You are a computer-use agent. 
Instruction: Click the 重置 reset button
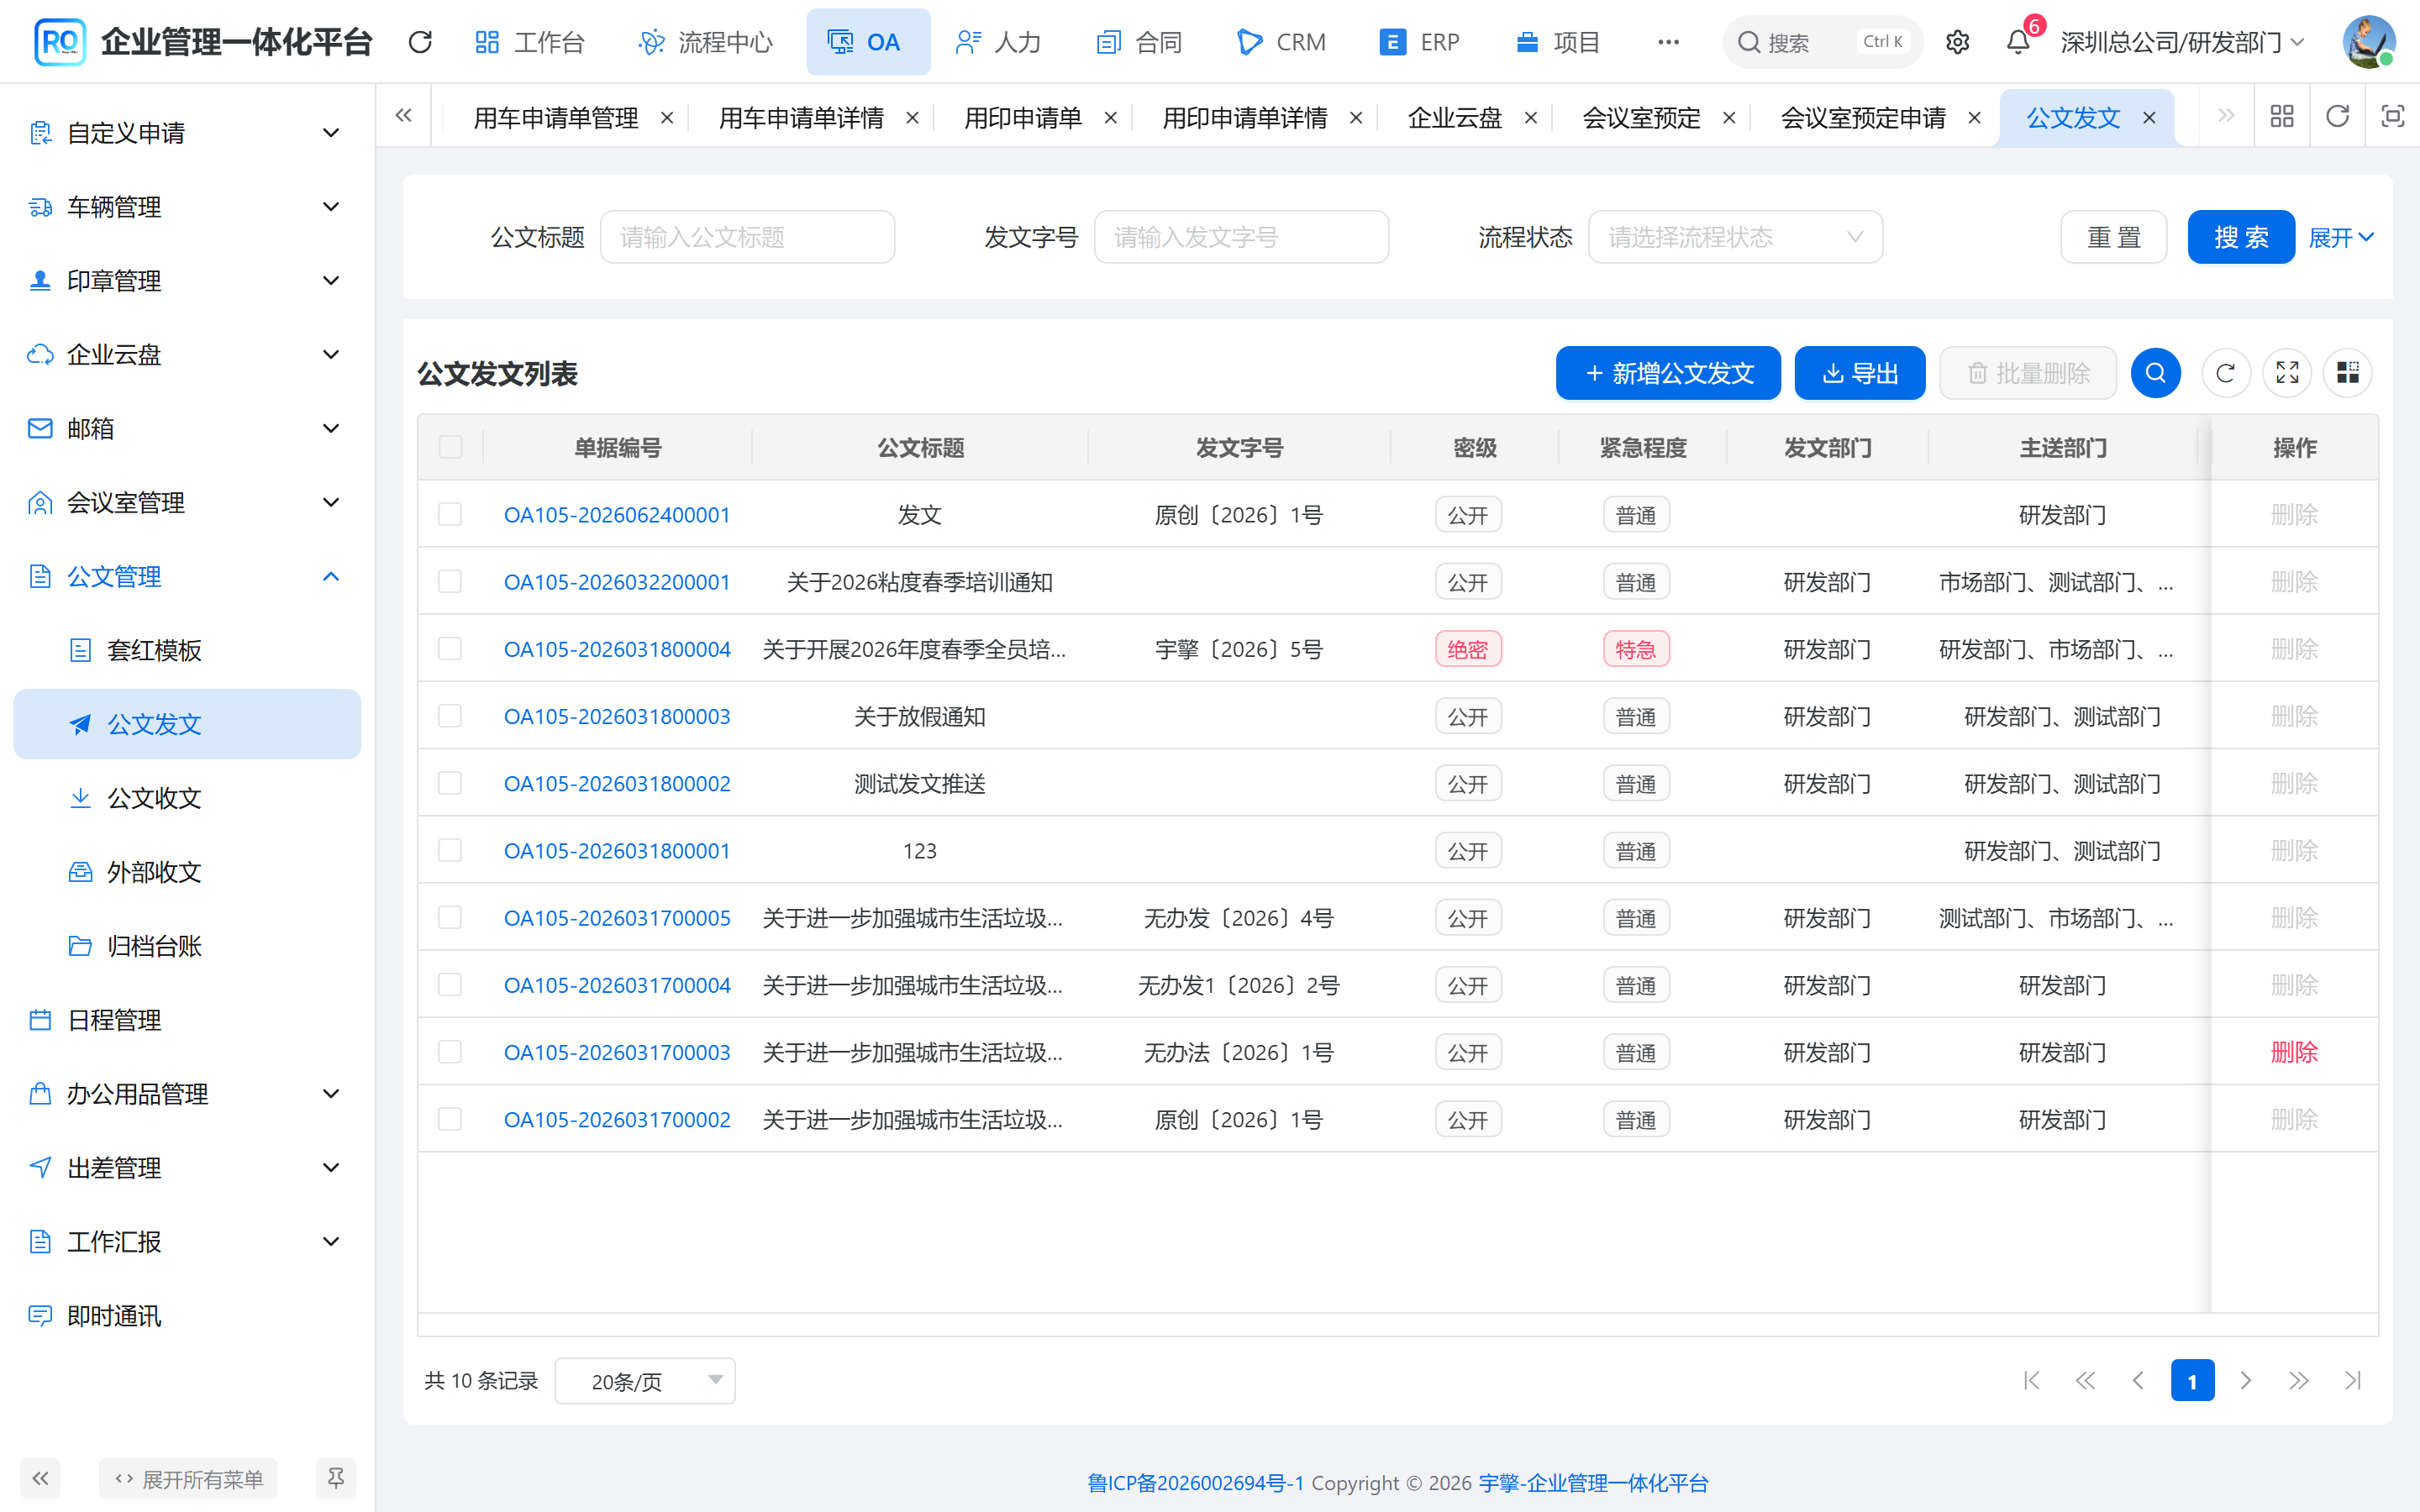point(2113,237)
